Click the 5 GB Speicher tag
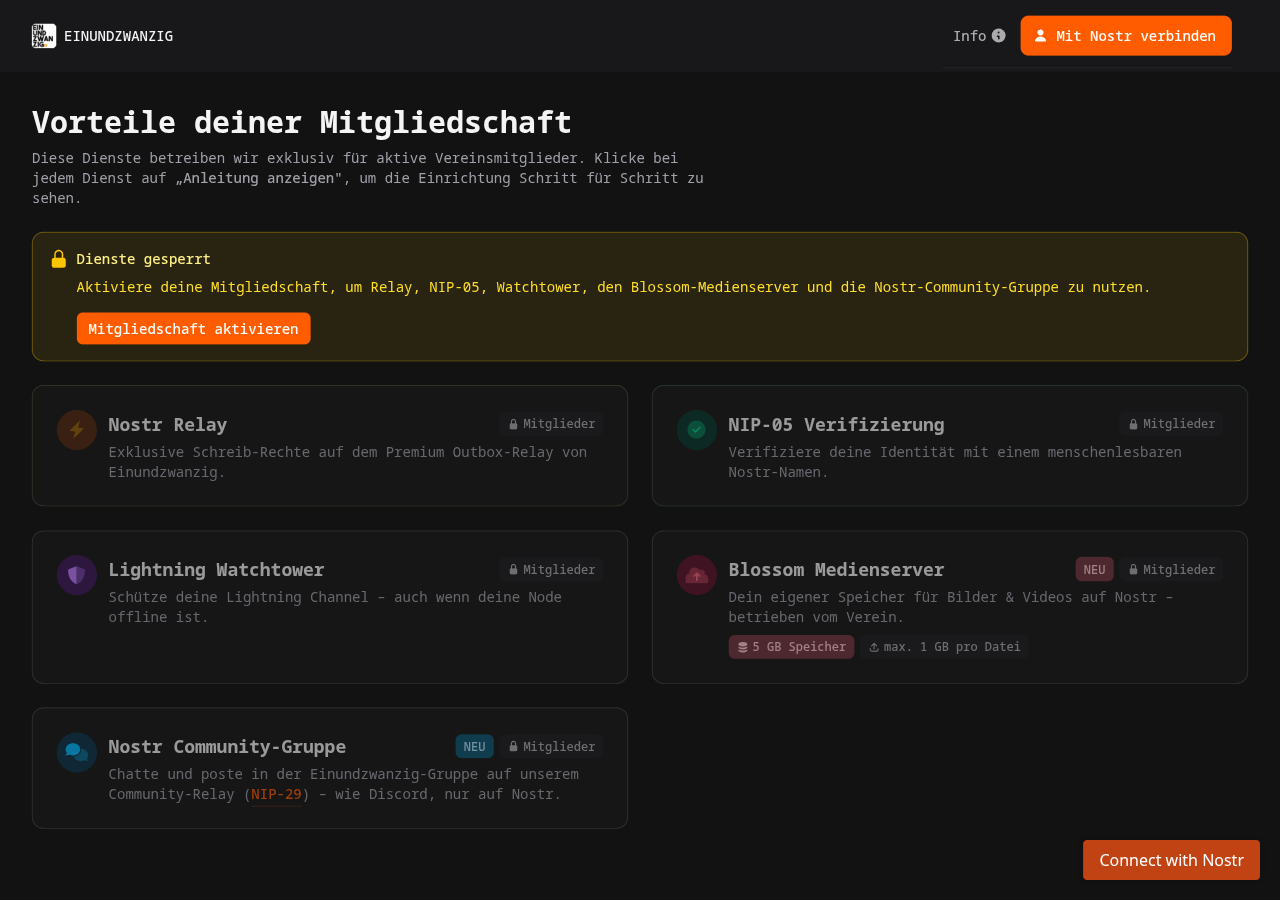This screenshot has height=900, width=1280. pyautogui.click(x=792, y=647)
